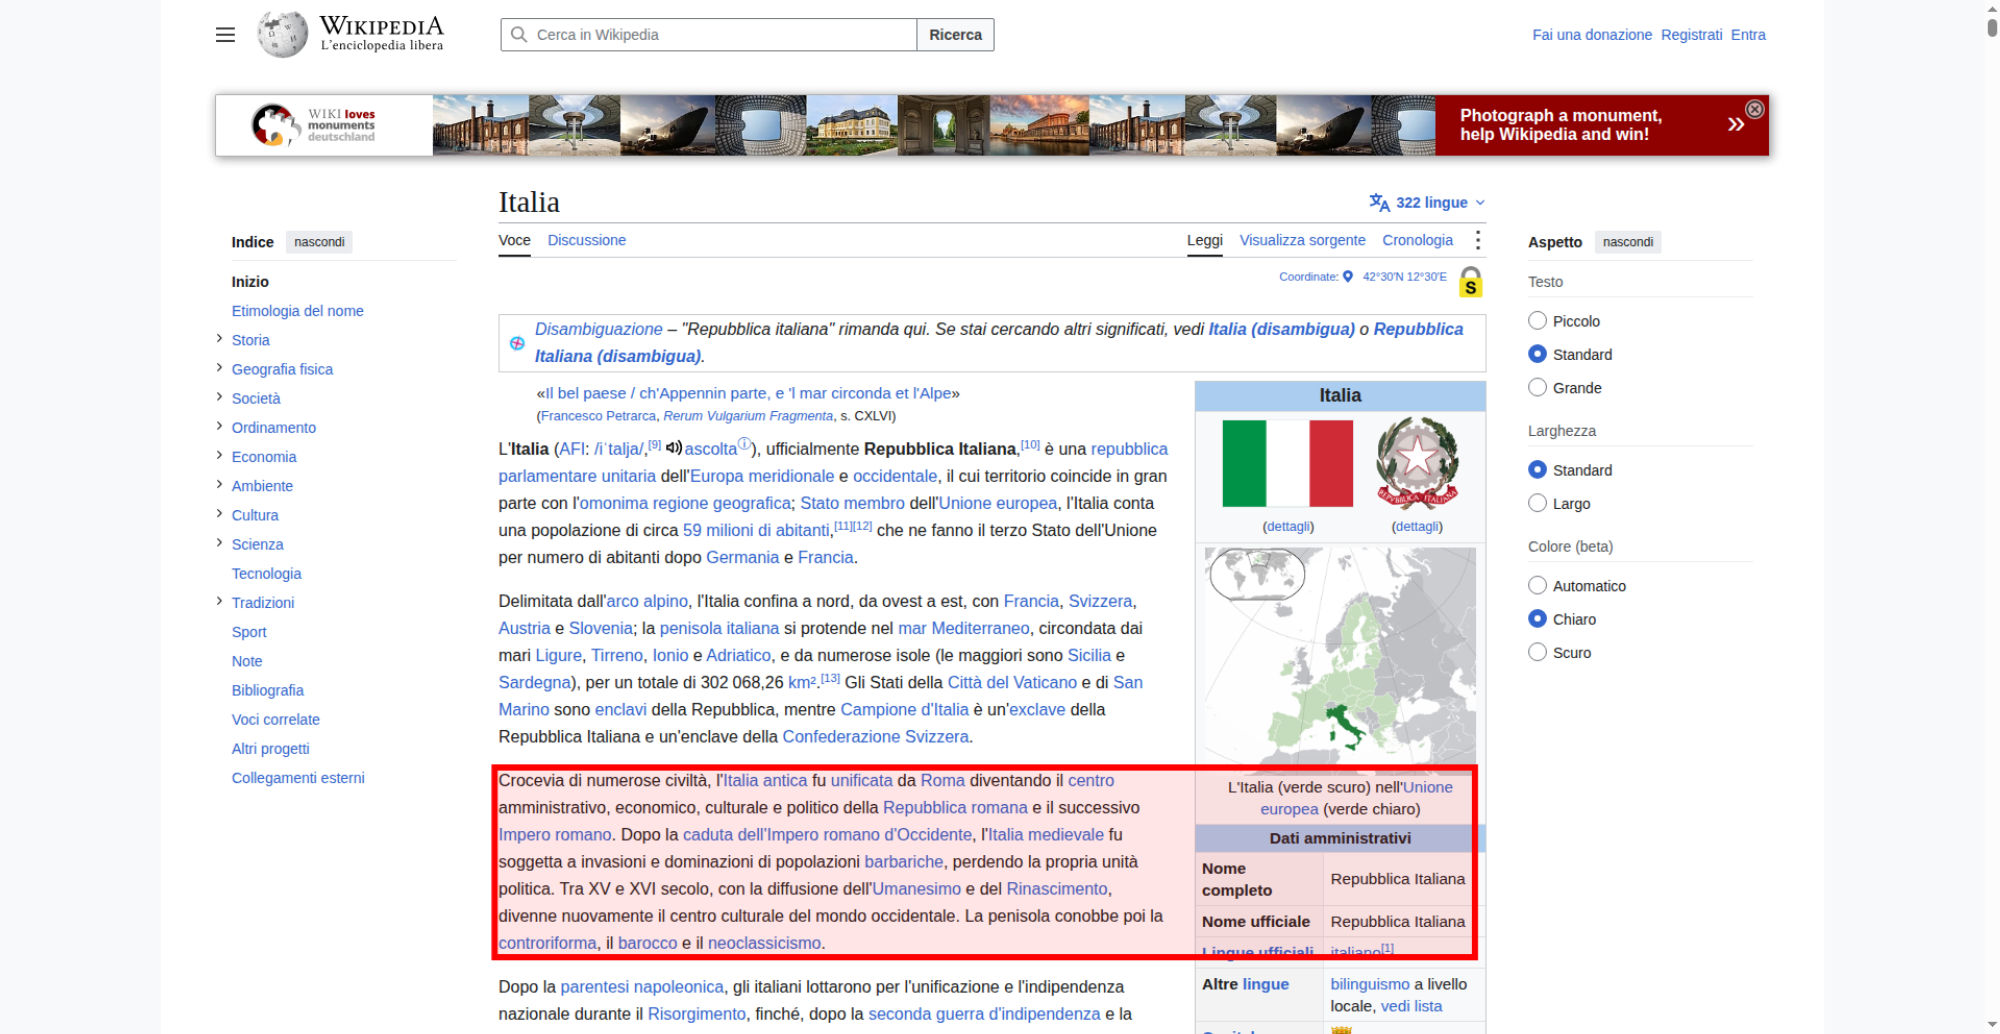Click into the Cerca in Wikipedia field

pyautogui.click(x=708, y=35)
